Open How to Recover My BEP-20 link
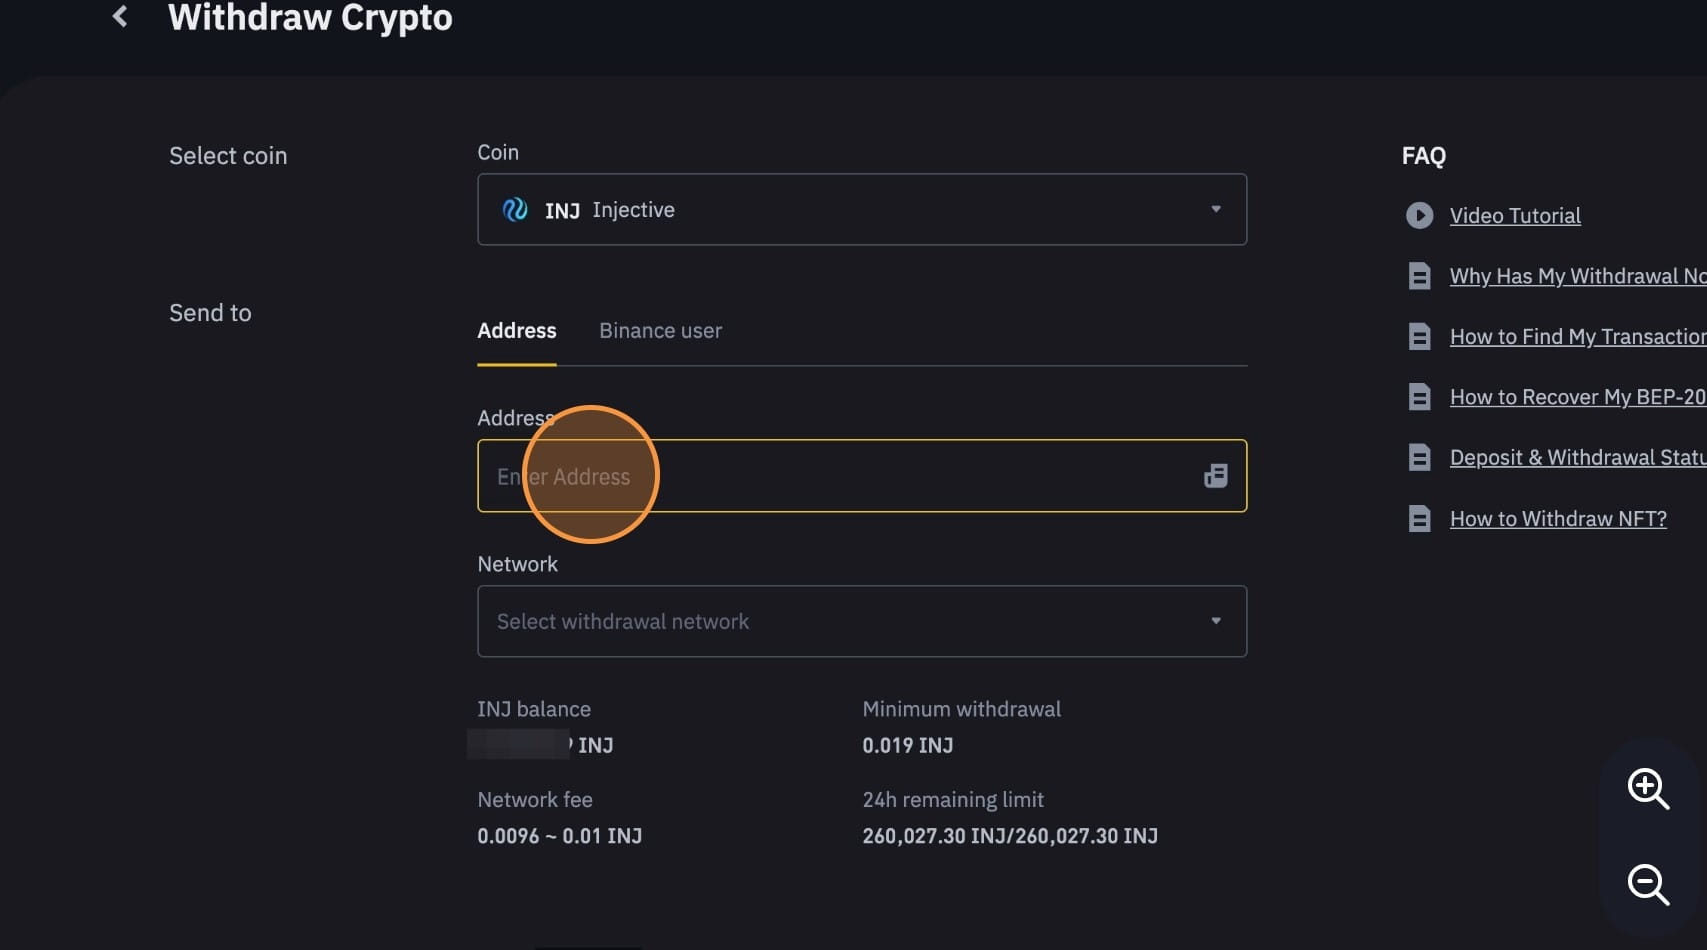The height and width of the screenshot is (950, 1707). 1576,397
